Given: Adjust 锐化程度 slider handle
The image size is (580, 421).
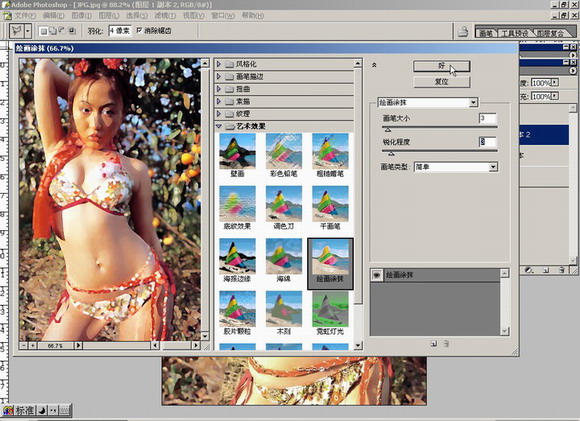Looking at the screenshot, I should click(x=391, y=154).
